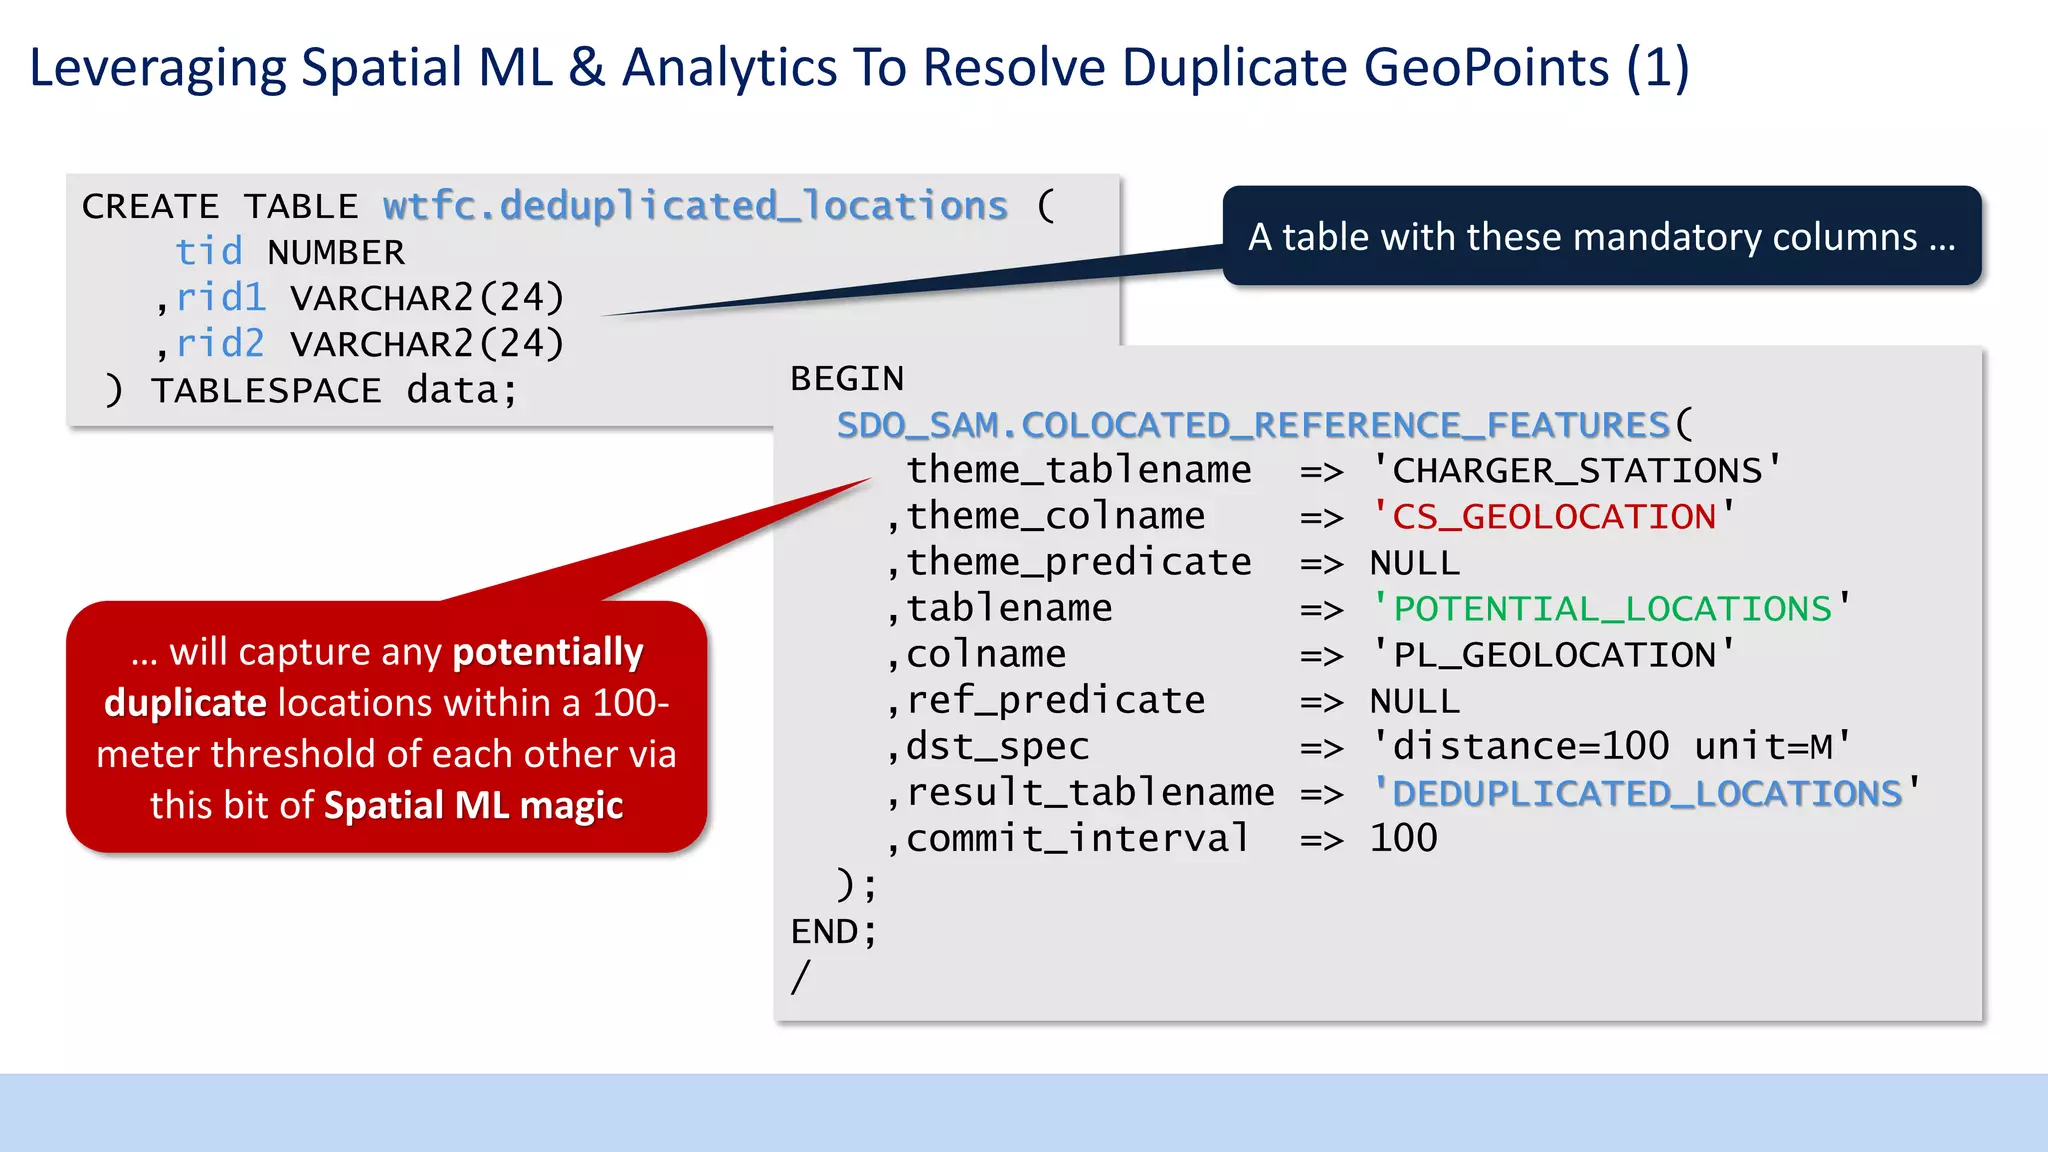
Task: Click the NULL value for ref_predicate
Action: click(x=1415, y=701)
